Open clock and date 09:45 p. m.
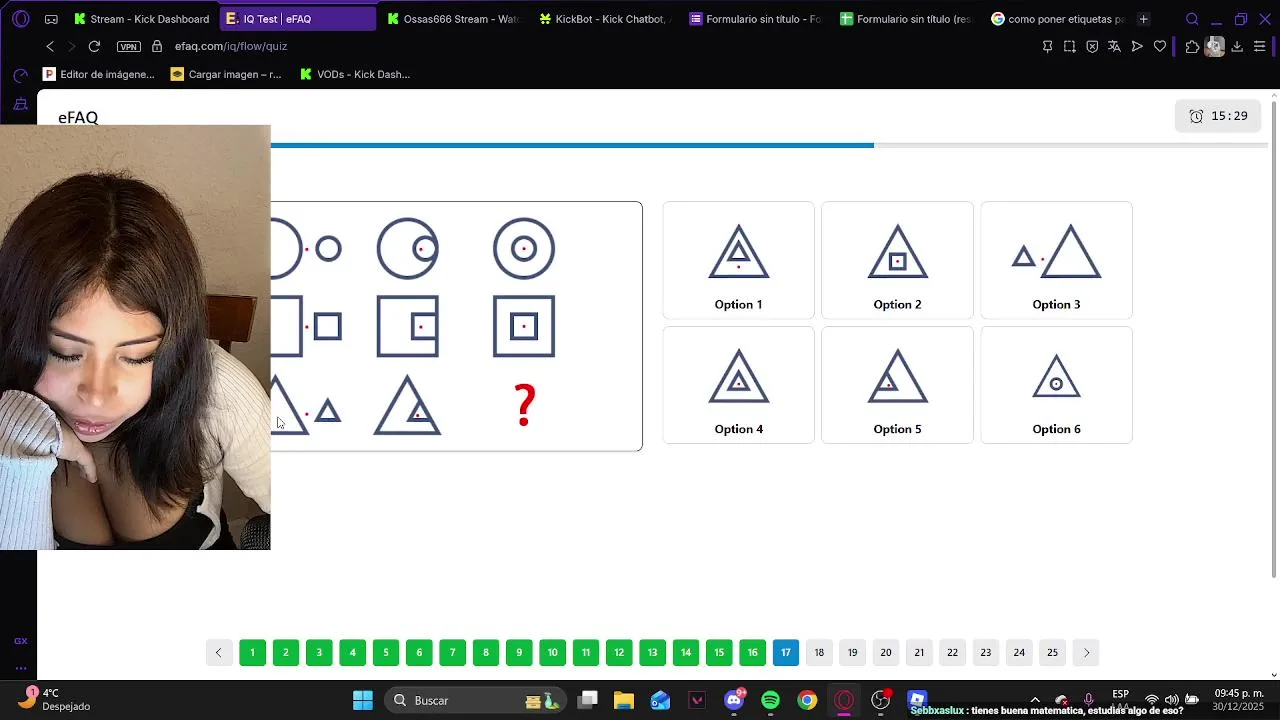This screenshot has height=720, width=1280. point(1240,700)
